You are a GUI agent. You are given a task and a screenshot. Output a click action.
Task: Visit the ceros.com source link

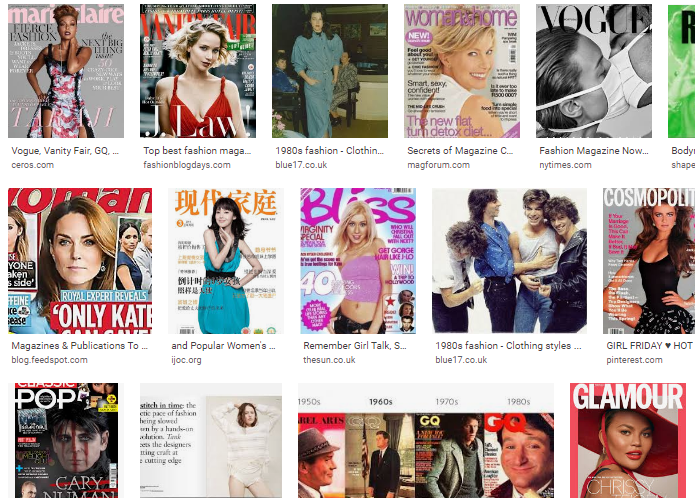point(32,165)
